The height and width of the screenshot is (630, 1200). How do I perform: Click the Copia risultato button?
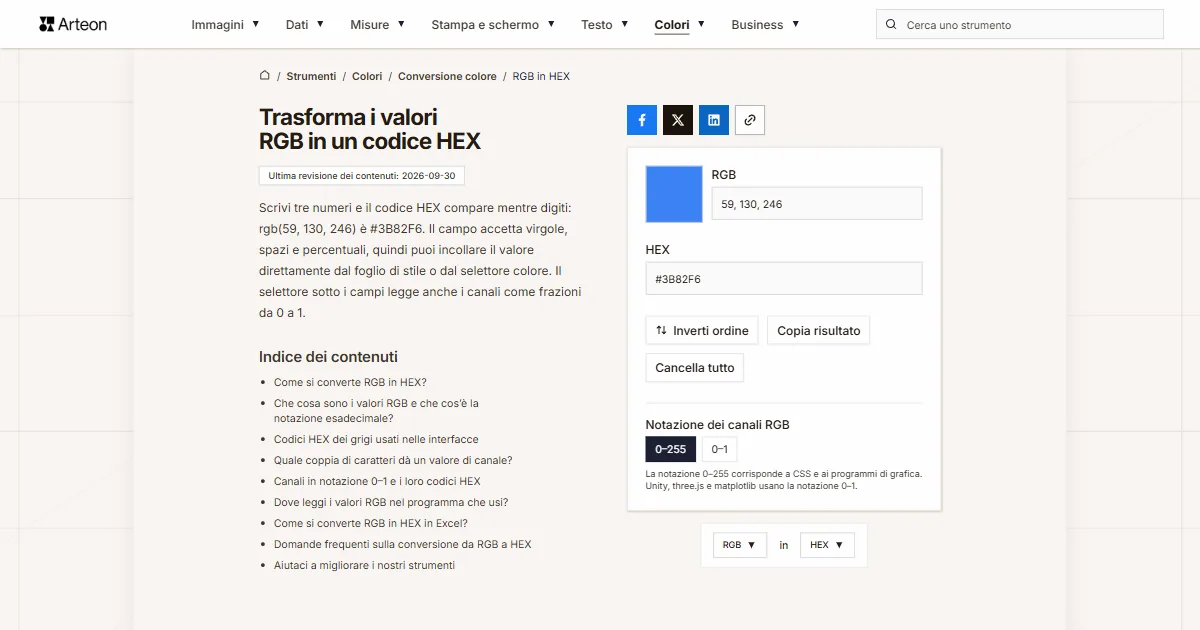click(818, 331)
